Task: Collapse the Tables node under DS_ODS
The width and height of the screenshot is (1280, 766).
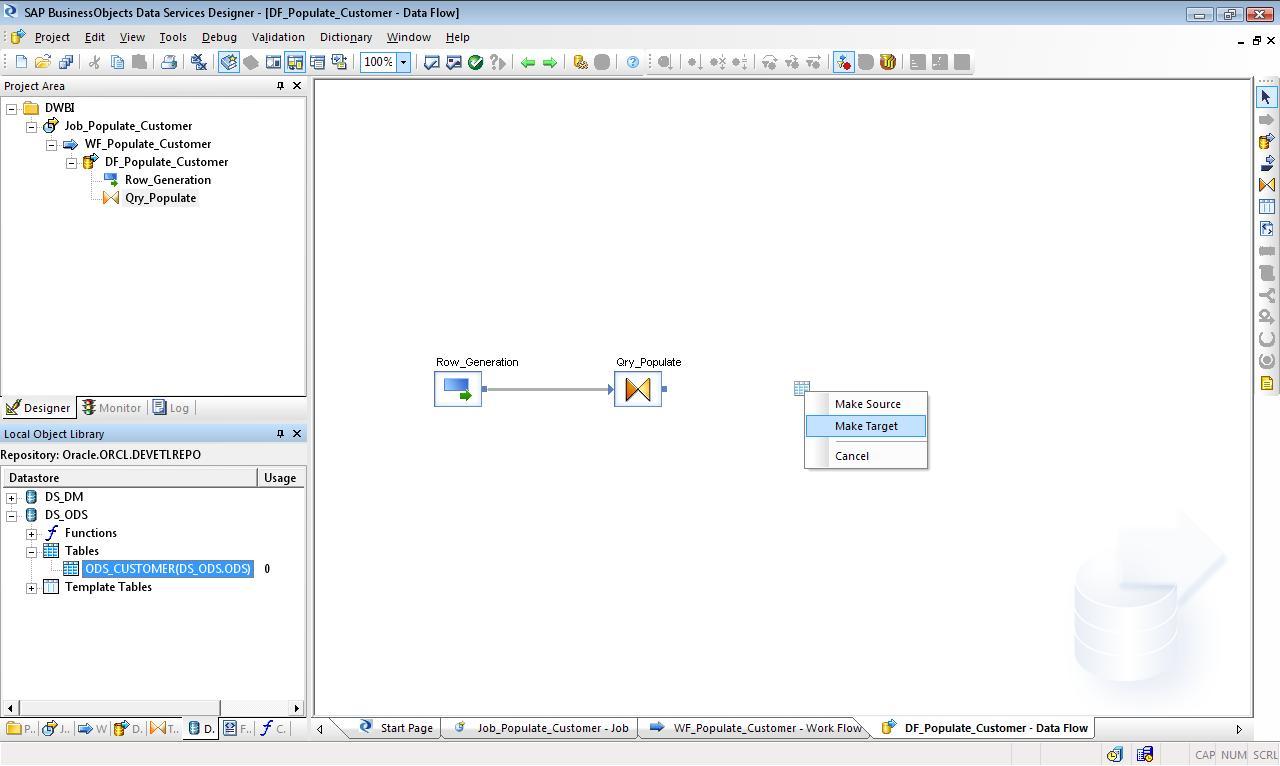Action: pos(32,551)
